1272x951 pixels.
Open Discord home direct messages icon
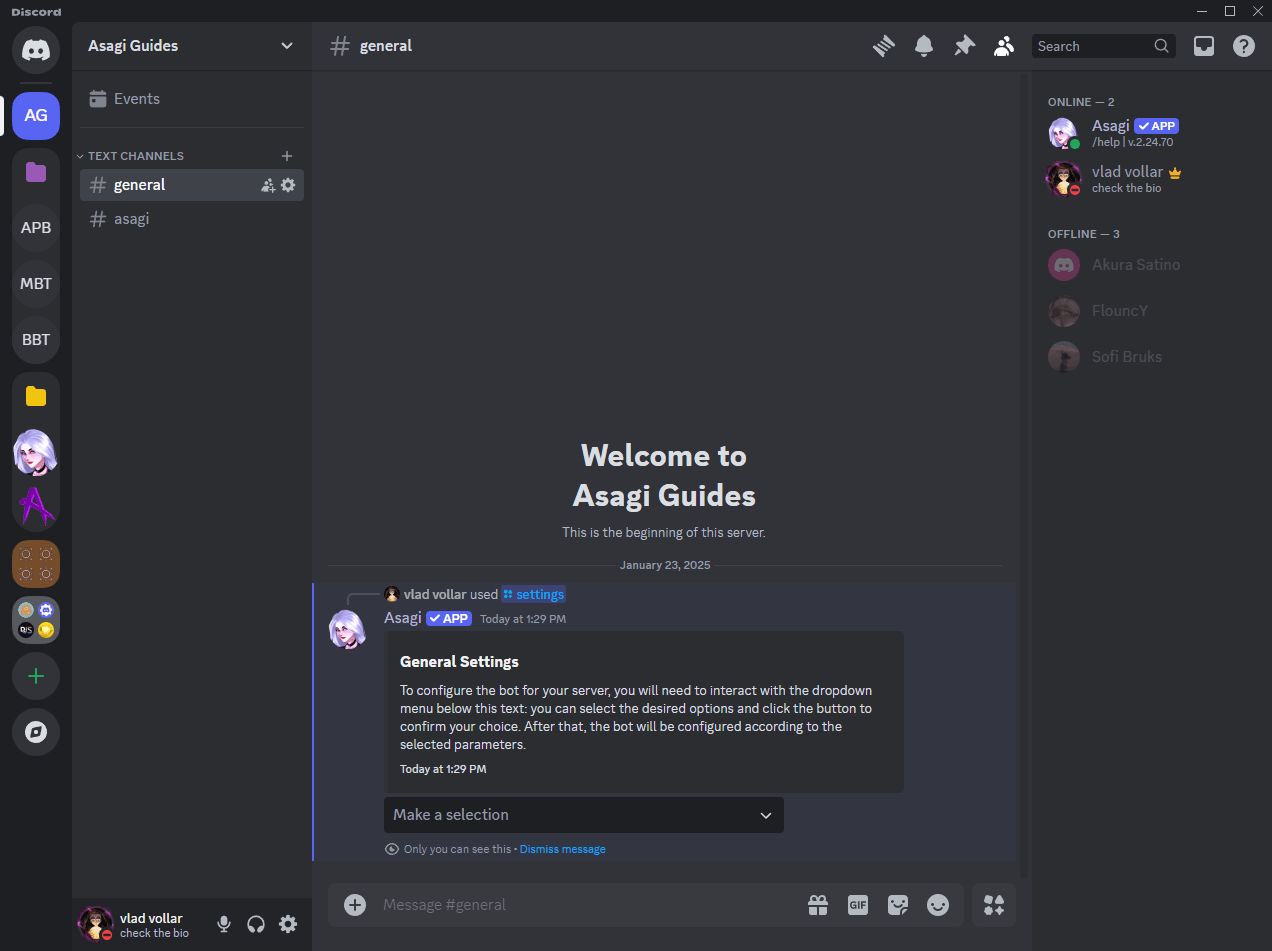[36, 48]
